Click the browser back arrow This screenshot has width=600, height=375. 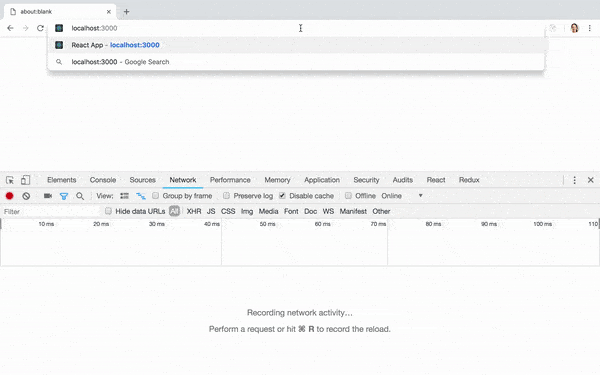tap(10, 28)
